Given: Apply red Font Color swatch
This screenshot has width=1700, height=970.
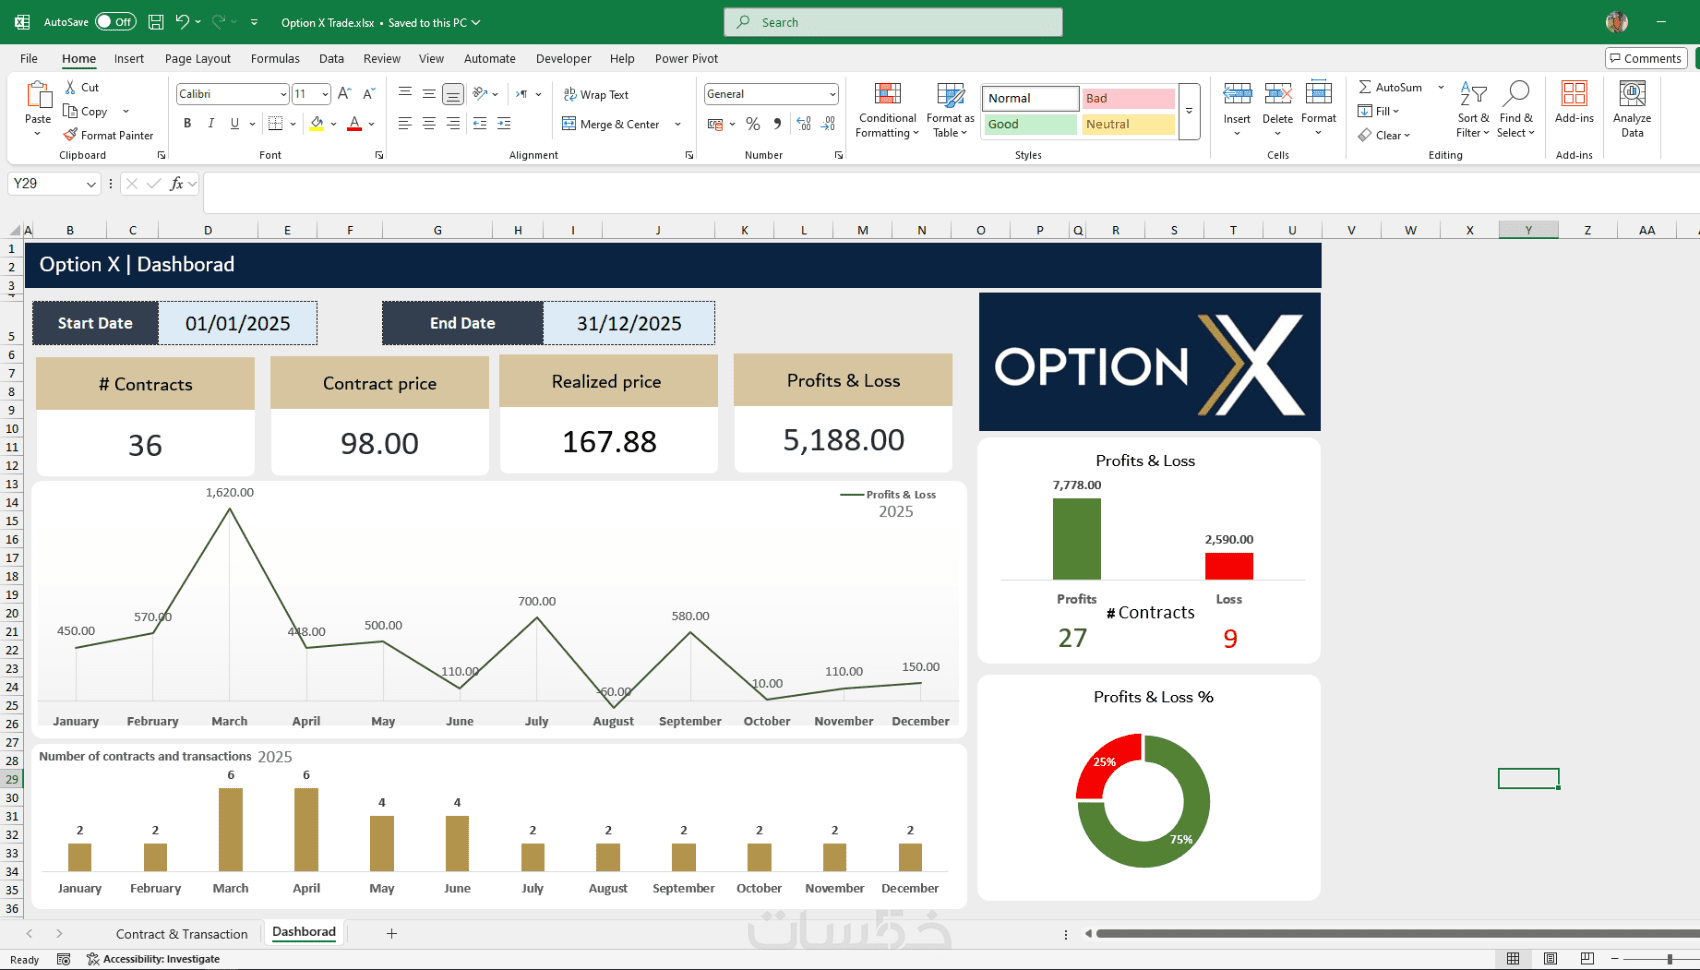Looking at the screenshot, I should pos(354,124).
